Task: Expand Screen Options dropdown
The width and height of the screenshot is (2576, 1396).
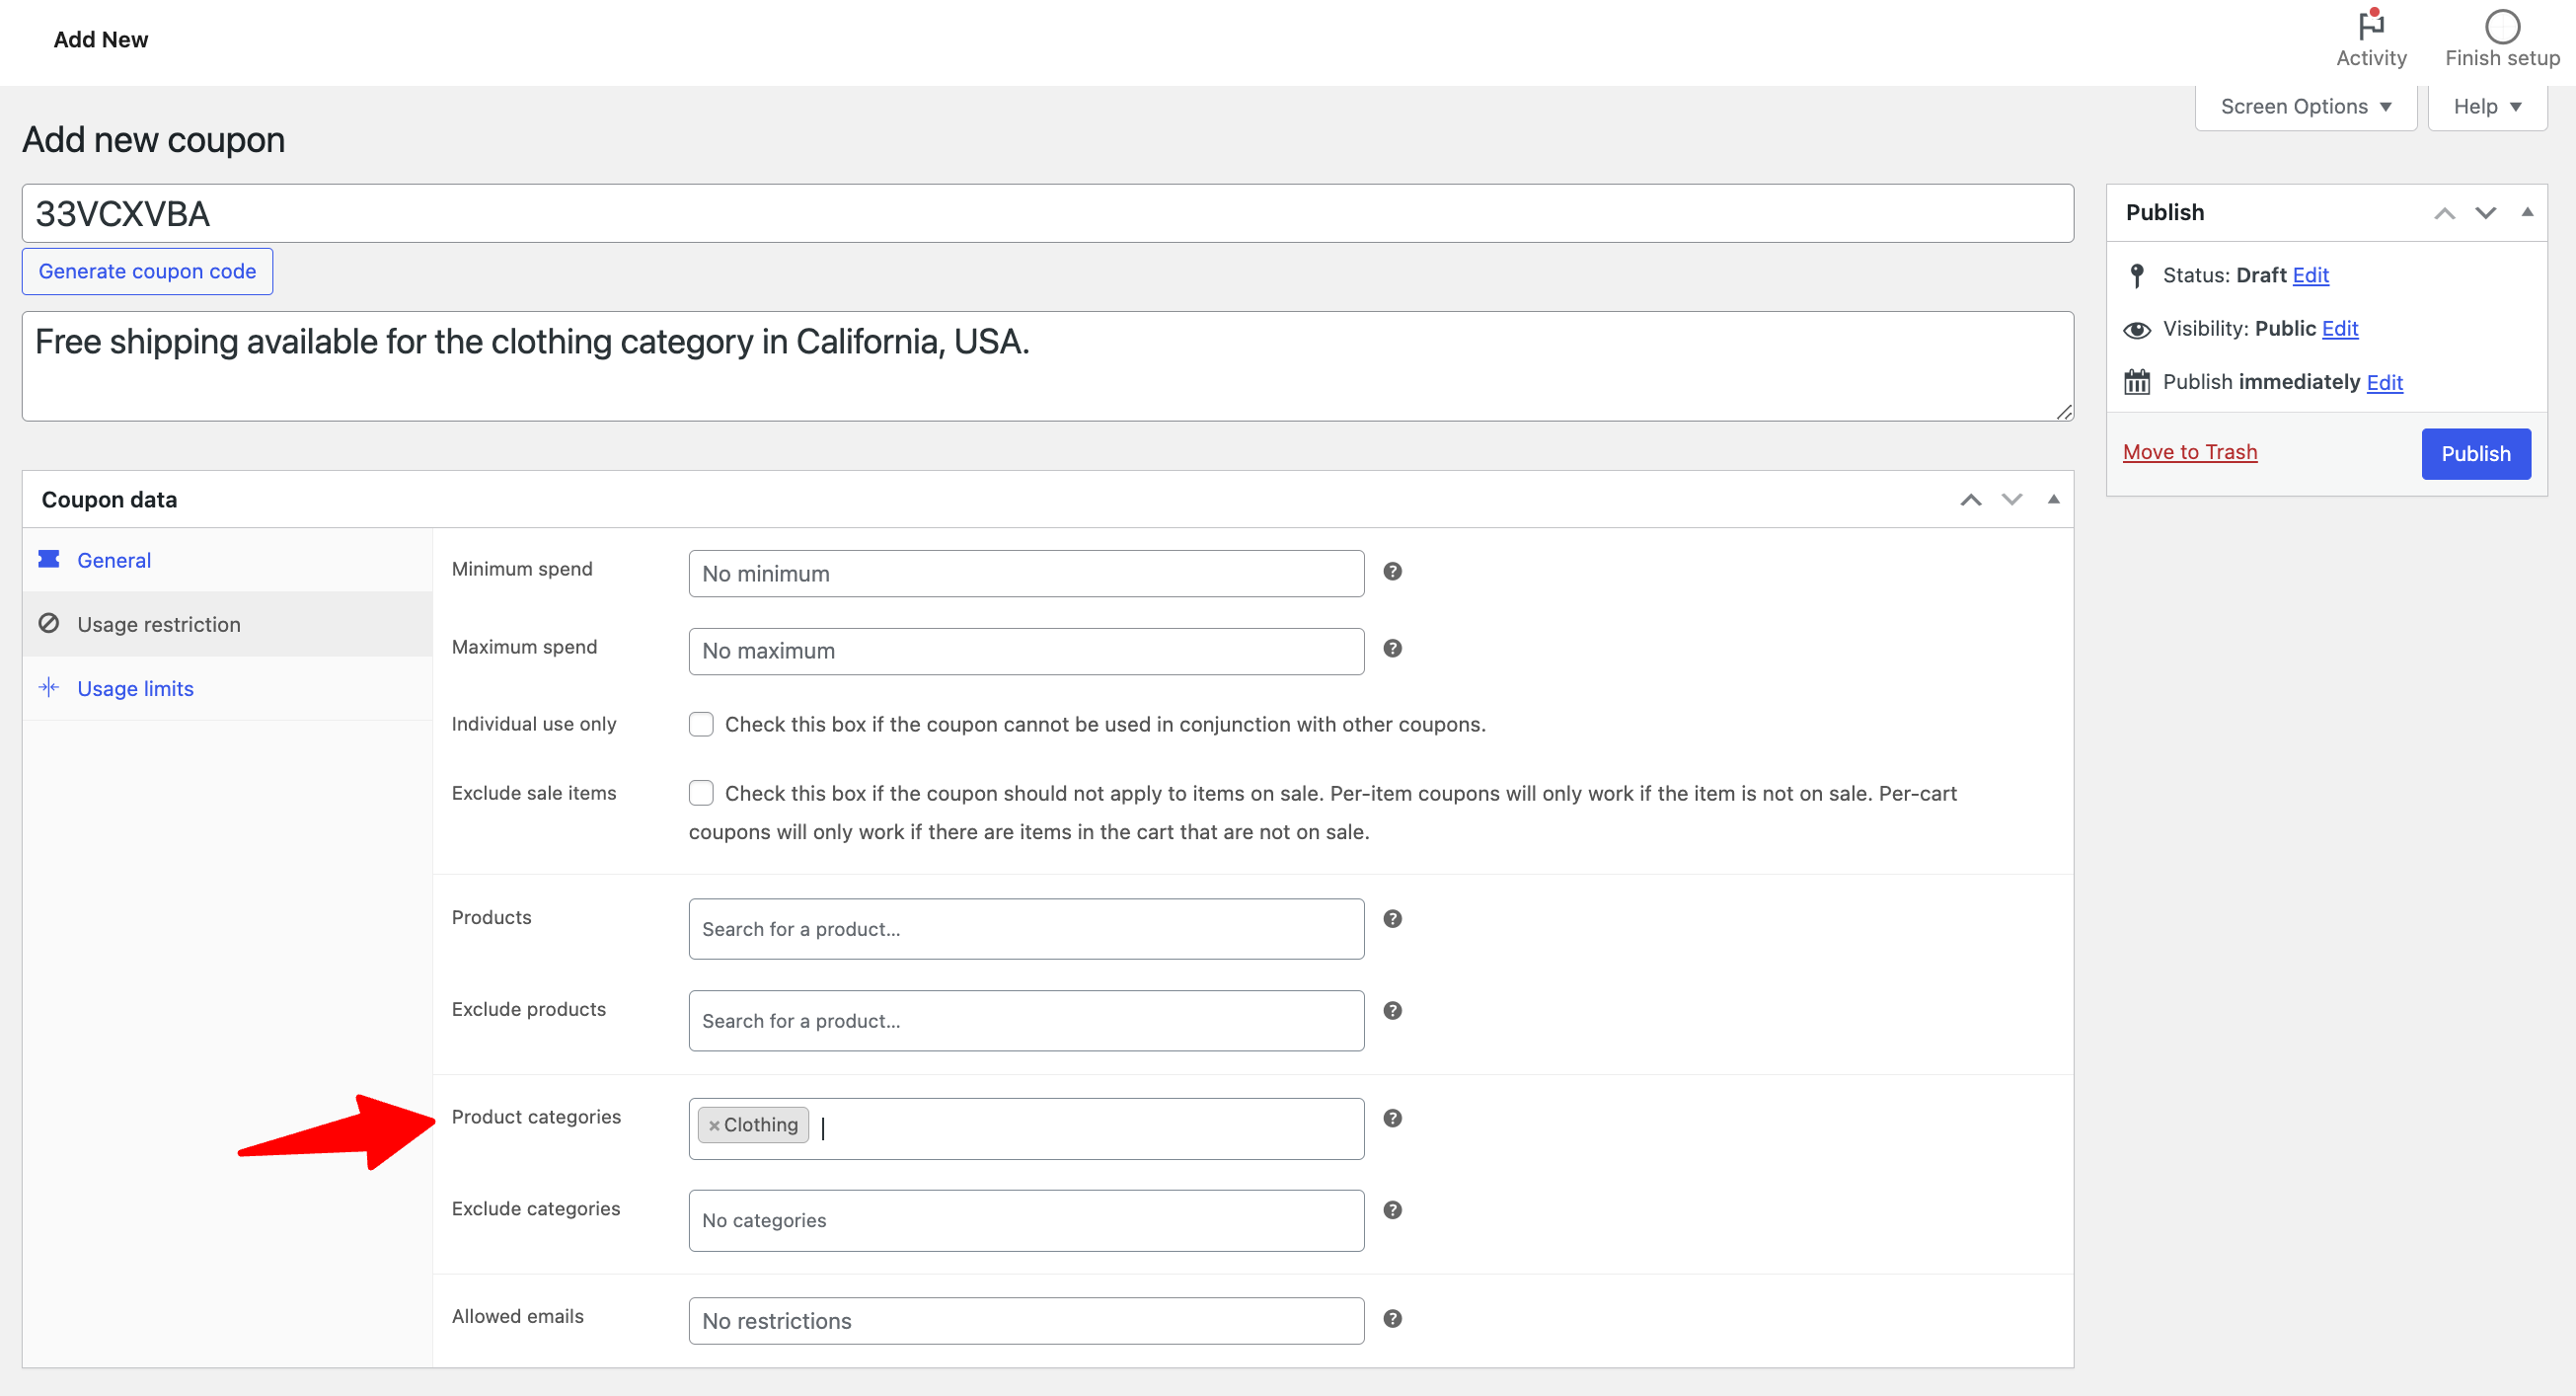Action: [2305, 106]
